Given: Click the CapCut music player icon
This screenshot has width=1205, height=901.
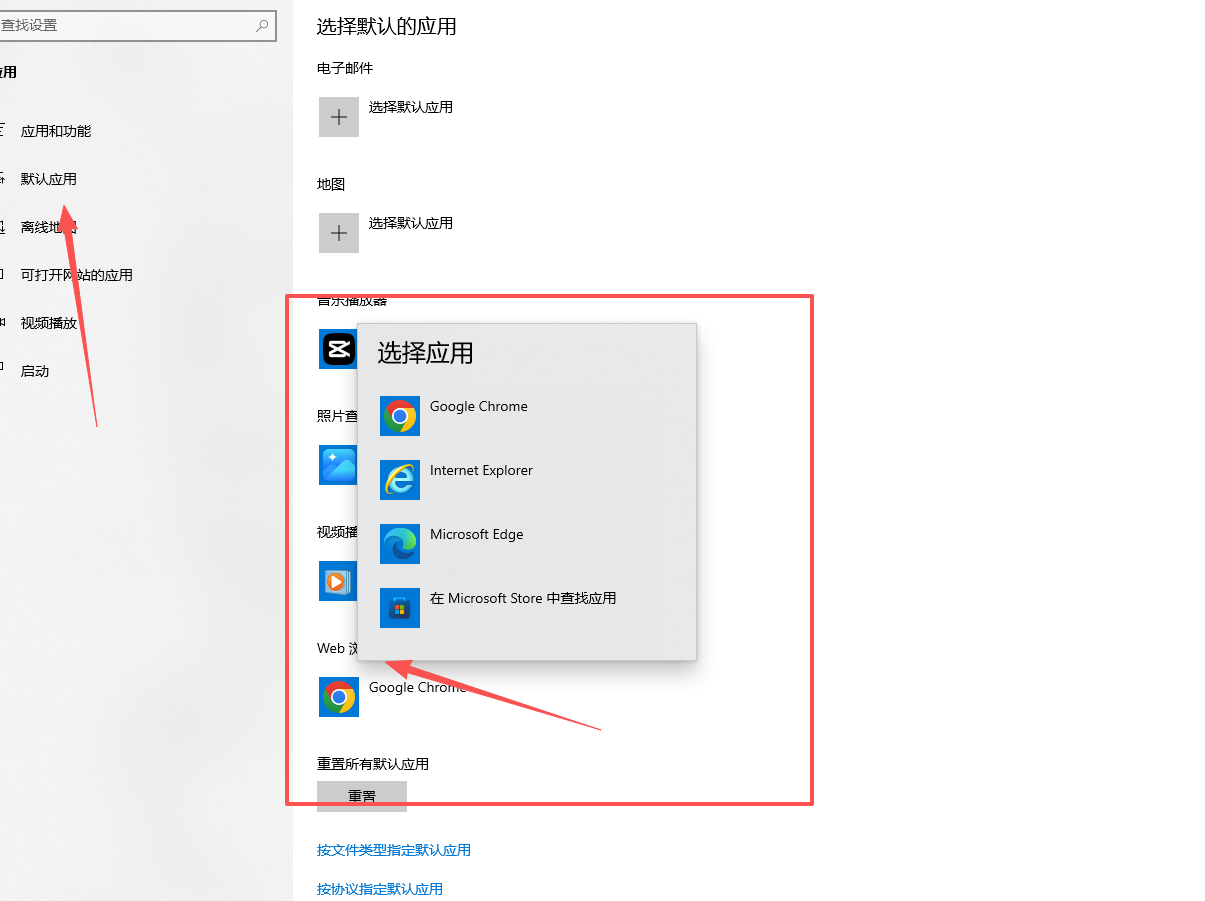Looking at the screenshot, I should 338,349.
